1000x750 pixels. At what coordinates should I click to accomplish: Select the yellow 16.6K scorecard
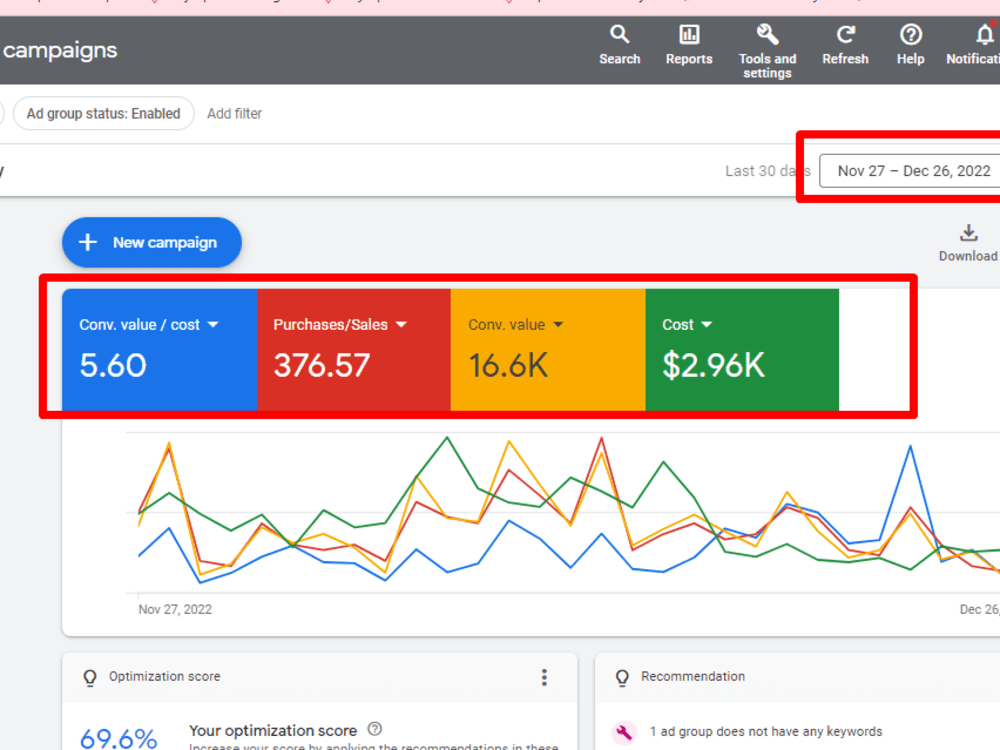(548, 349)
